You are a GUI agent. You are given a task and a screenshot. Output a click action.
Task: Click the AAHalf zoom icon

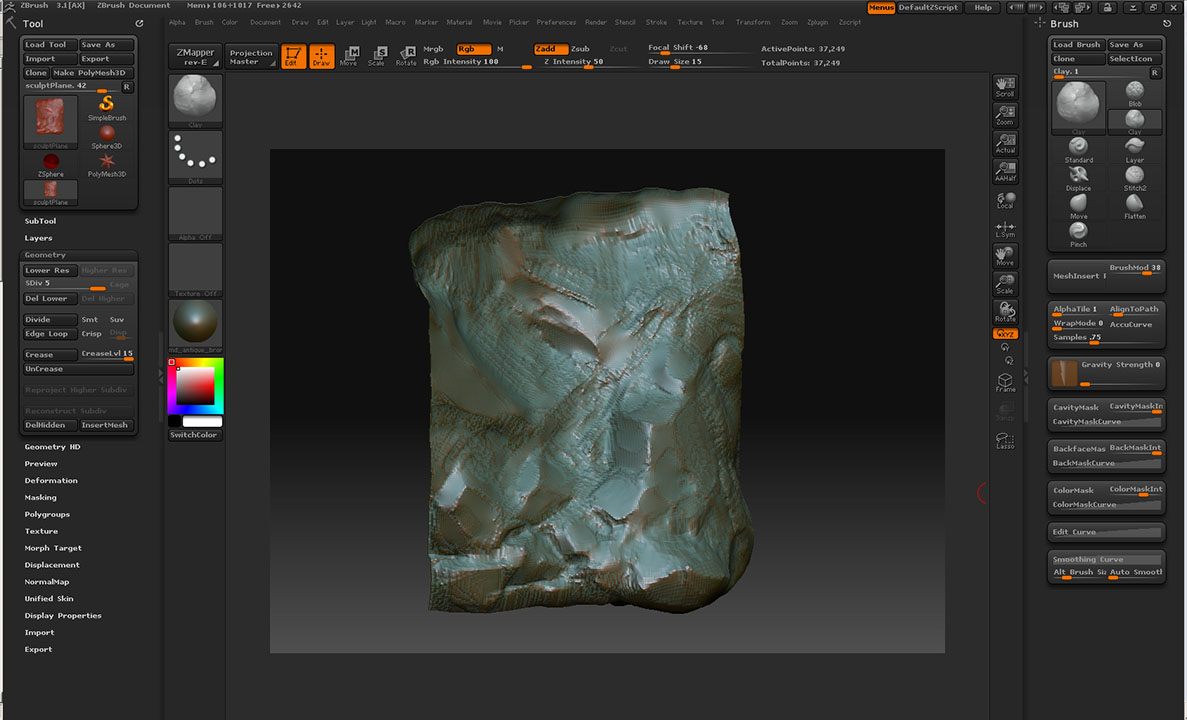click(1005, 171)
